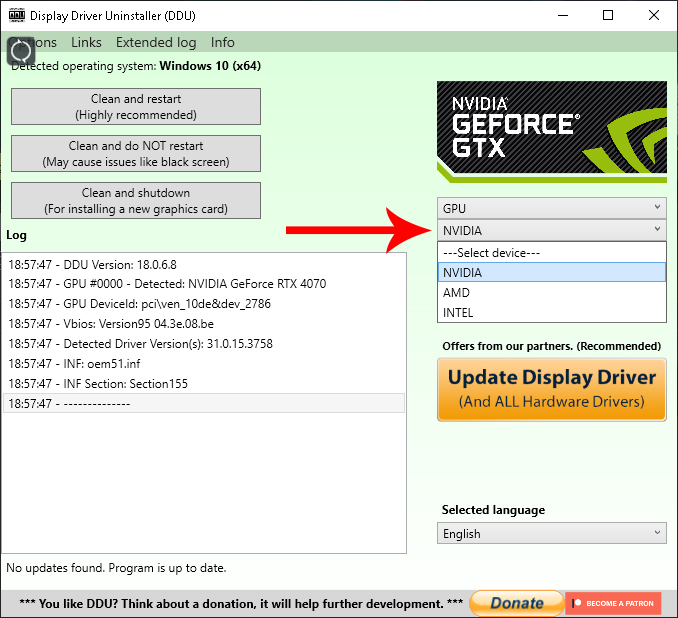Close the DDU window
This screenshot has height=618, width=678.
(654, 16)
